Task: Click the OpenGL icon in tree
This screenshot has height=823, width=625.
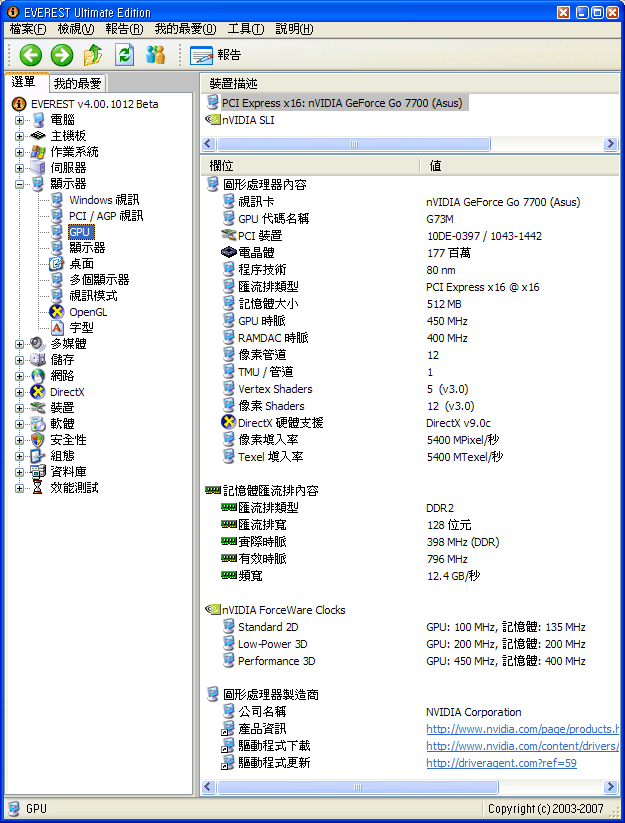Action: point(57,312)
